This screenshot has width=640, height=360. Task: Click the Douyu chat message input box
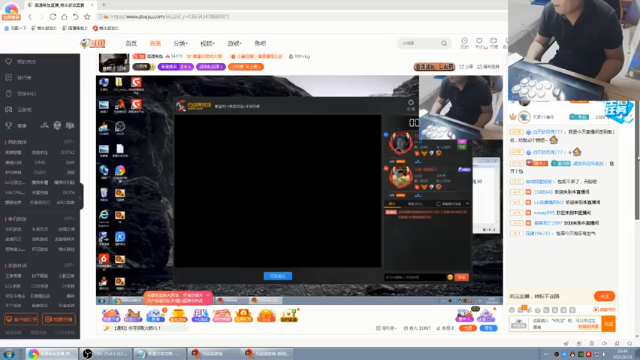pyautogui.click(x=565, y=324)
